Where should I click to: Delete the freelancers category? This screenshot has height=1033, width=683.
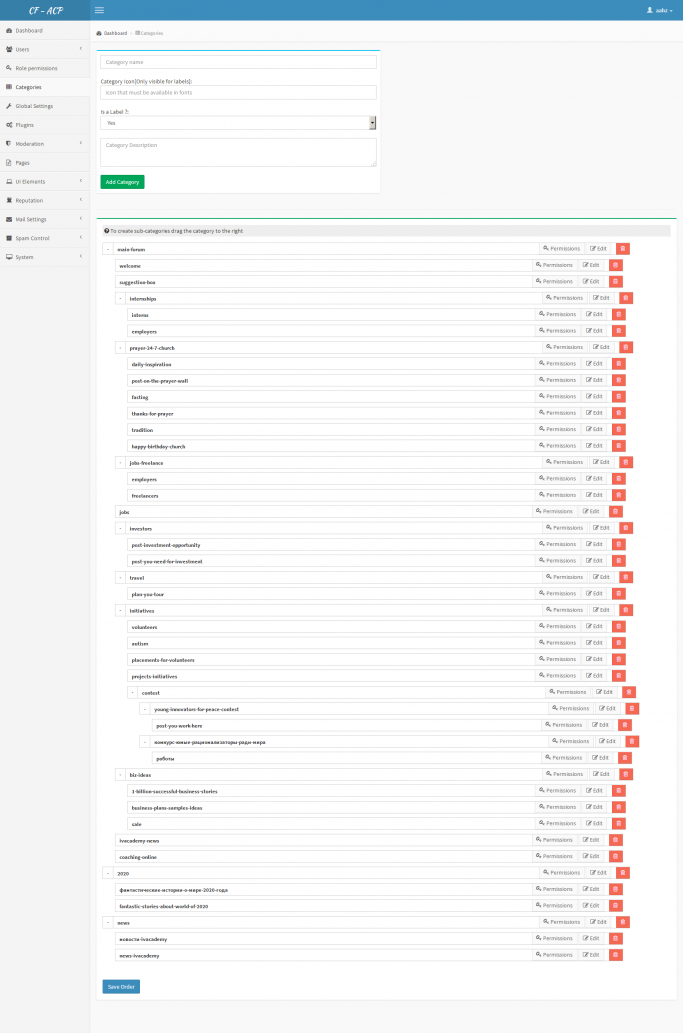(x=618, y=495)
